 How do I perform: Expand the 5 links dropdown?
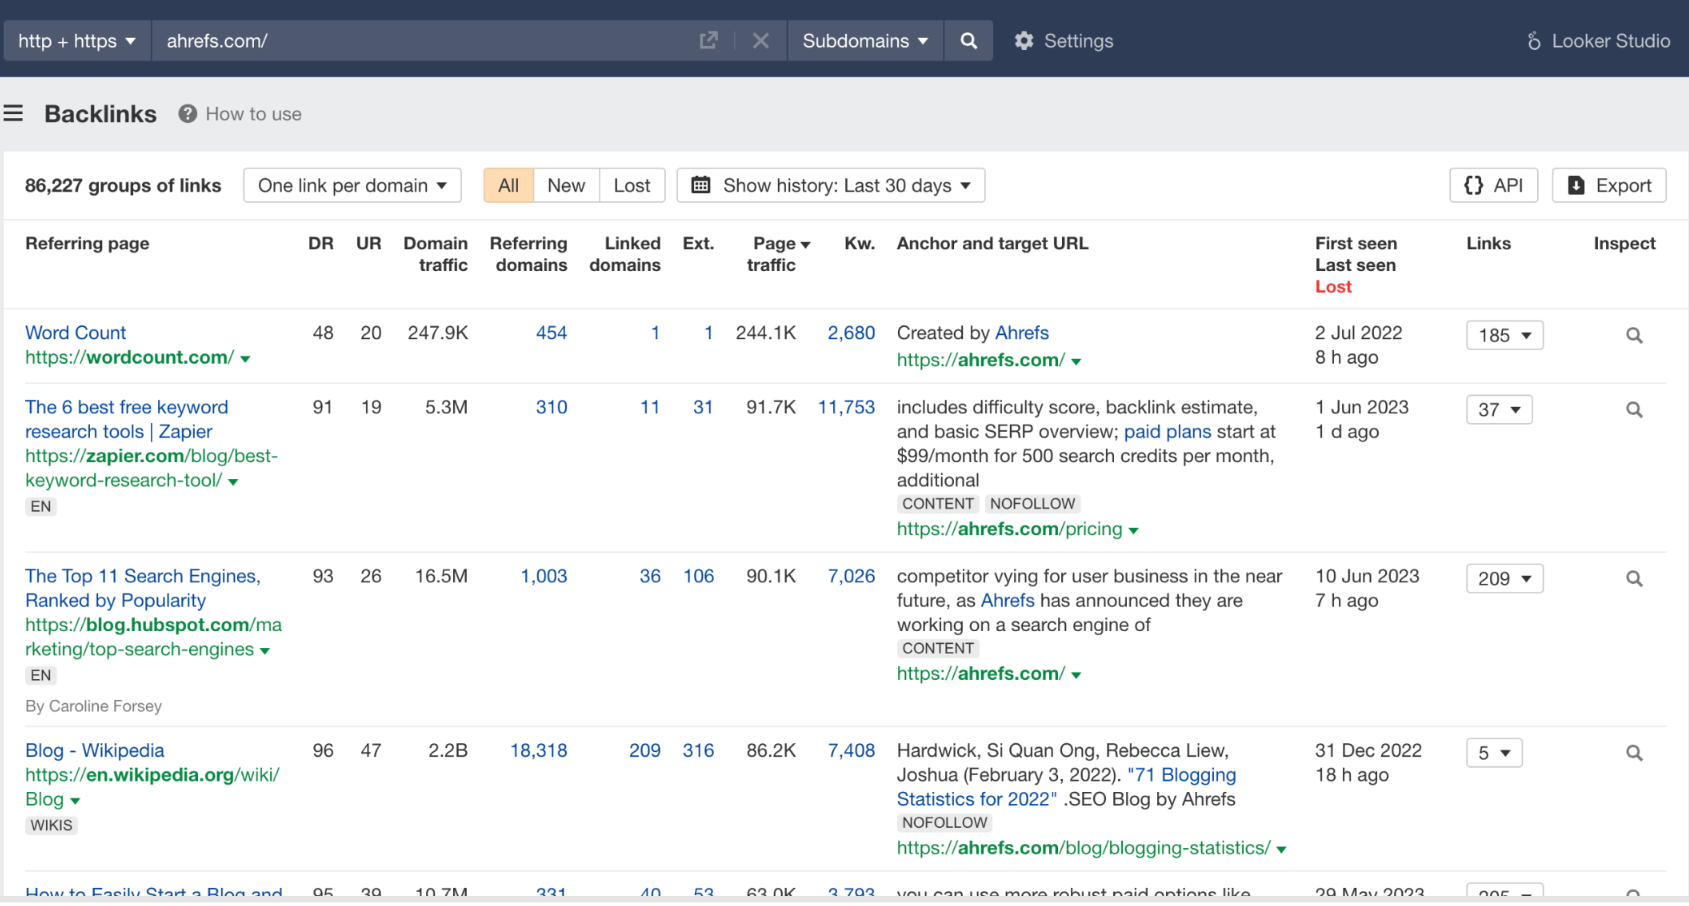[x=1494, y=753]
